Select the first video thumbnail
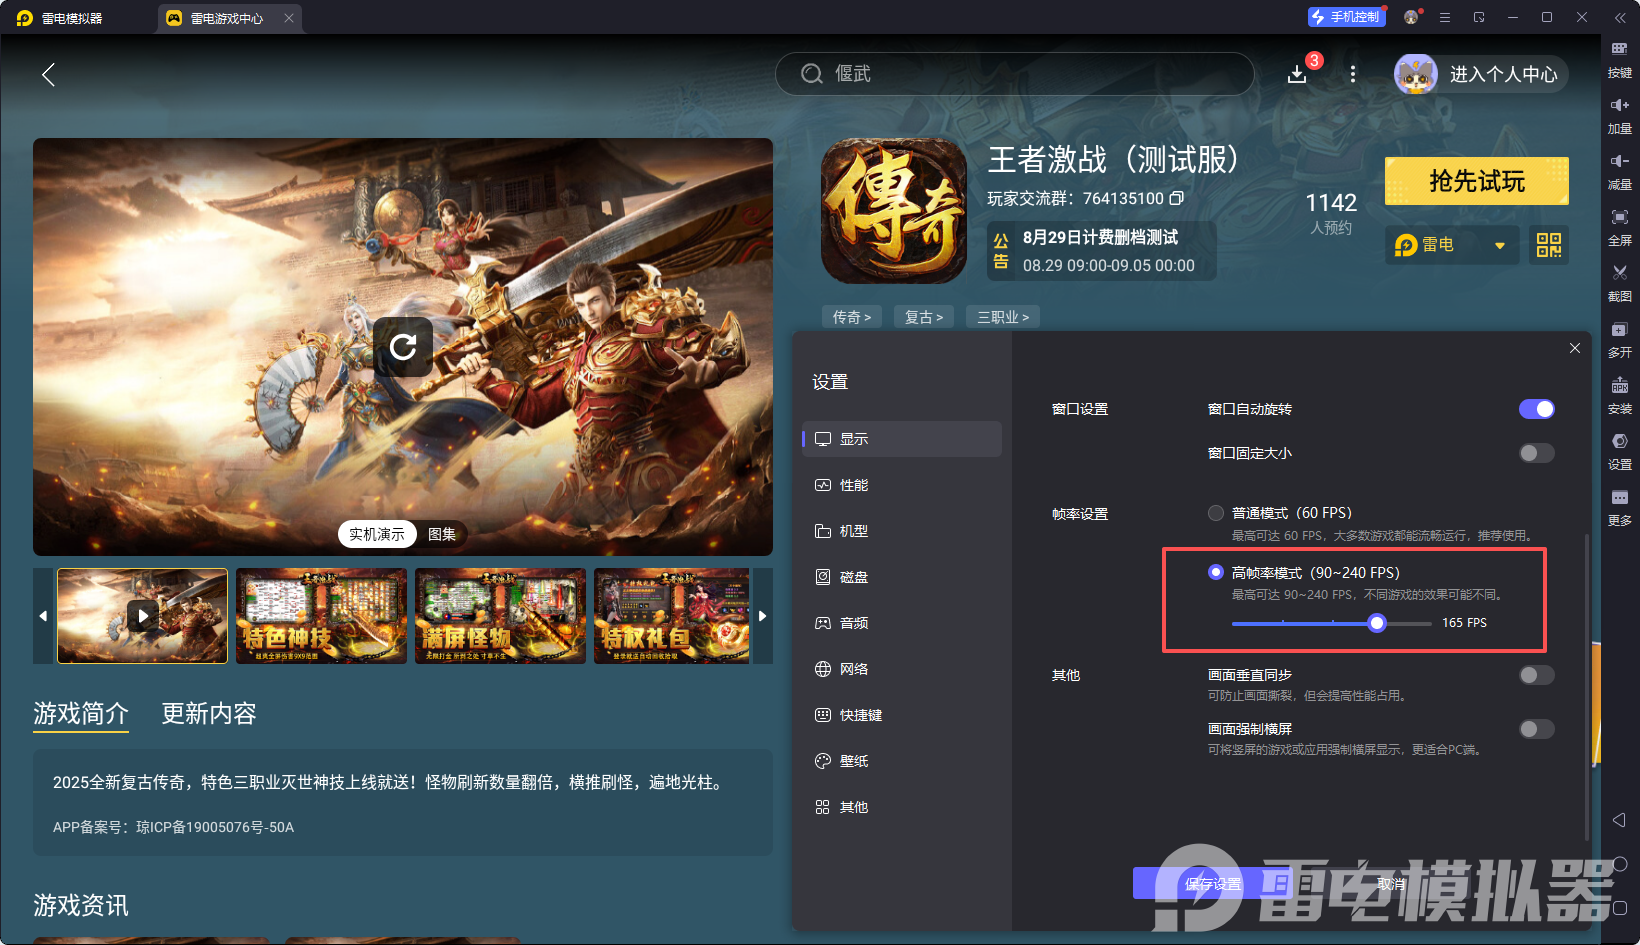The width and height of the screenshot is (1640, 945). [143, 616]
